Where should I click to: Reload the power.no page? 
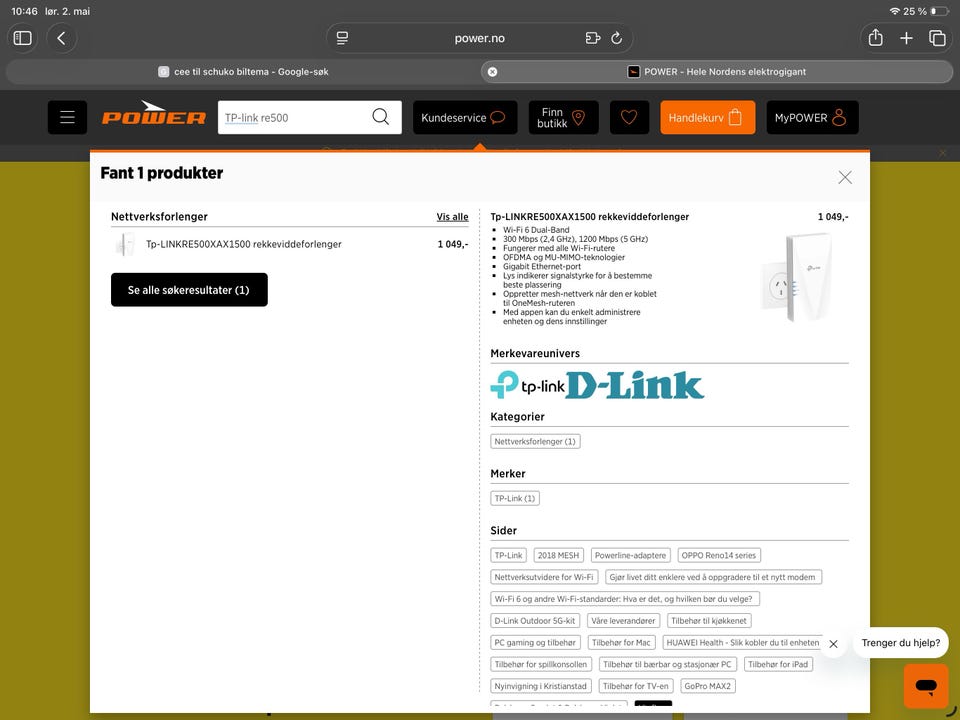pyautogui.click(x=617, y=38)
